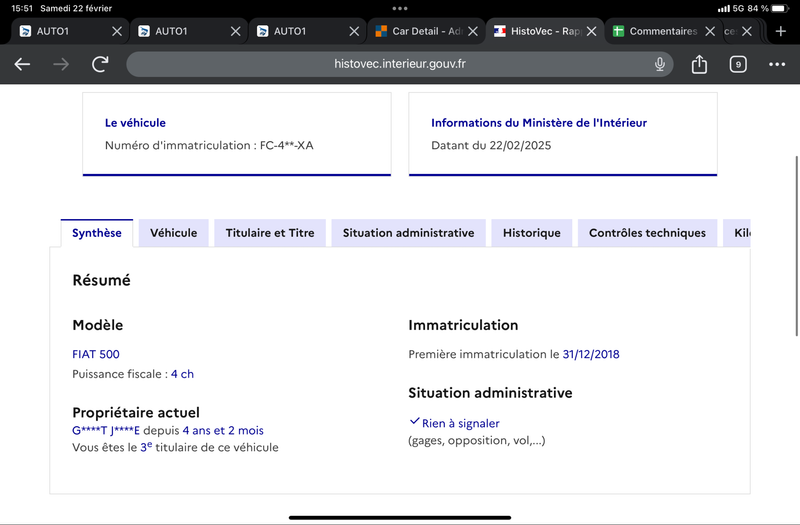The height and width of the screenshot is (525, 800).
Task: Open the browser three-dot menu
Action: click(777, 64)
